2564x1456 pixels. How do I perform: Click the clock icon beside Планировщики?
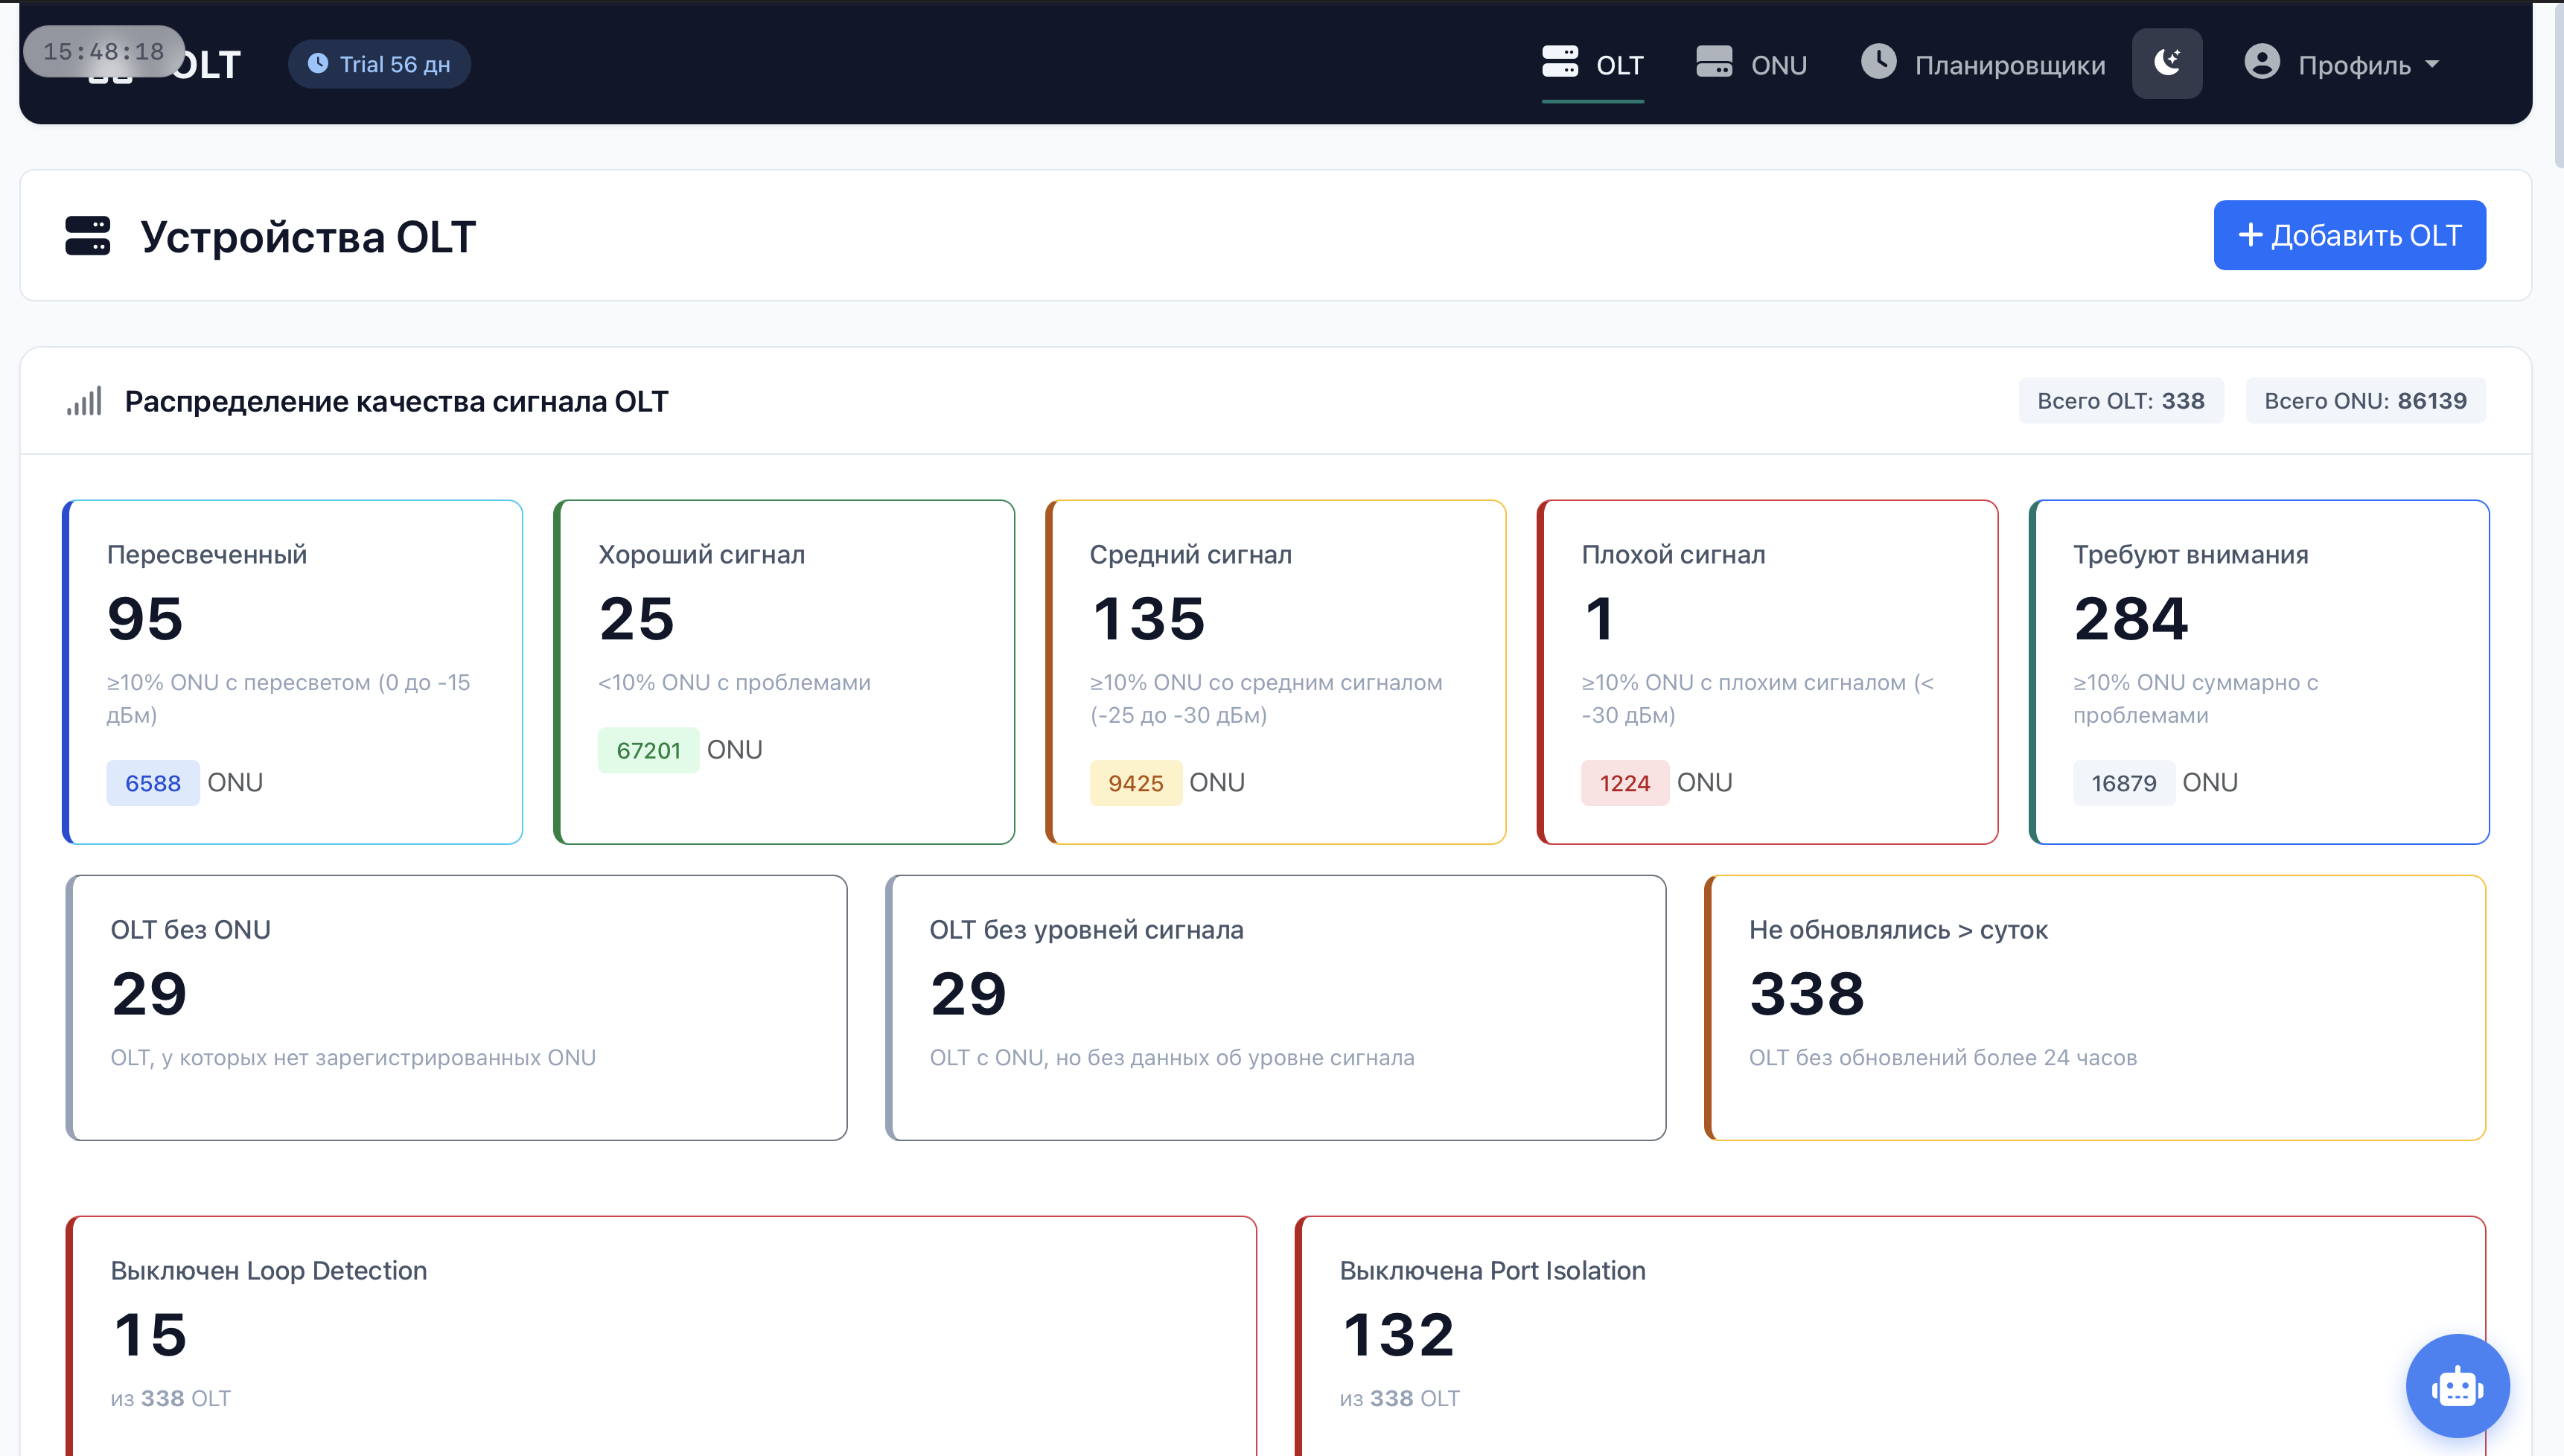[1878, 62]
